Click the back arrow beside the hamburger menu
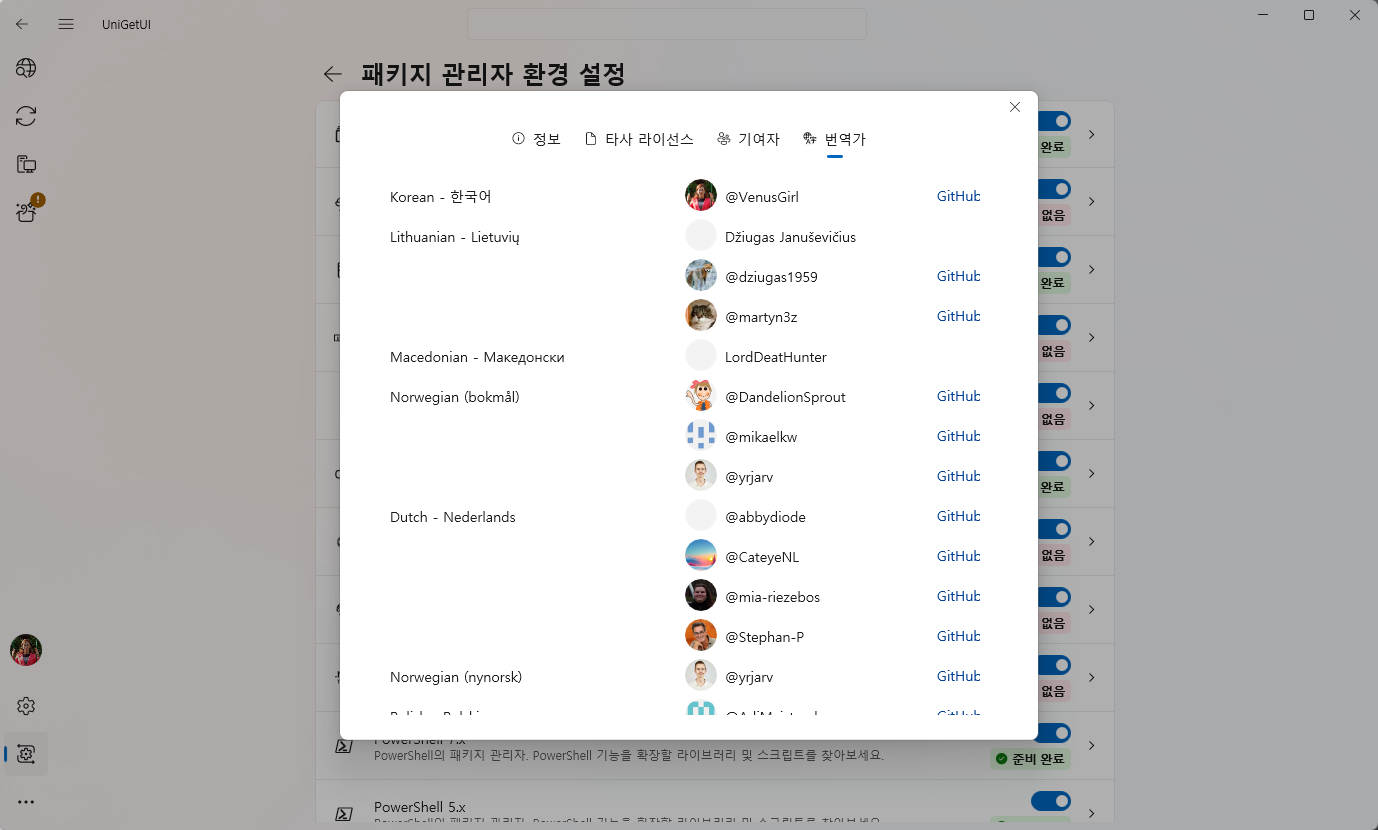 coord(22,24)
